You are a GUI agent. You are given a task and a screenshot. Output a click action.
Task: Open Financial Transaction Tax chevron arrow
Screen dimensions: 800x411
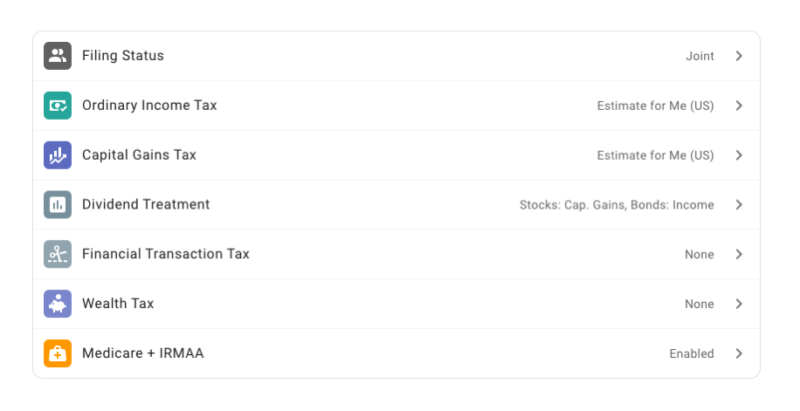click(x=739, y=254)
